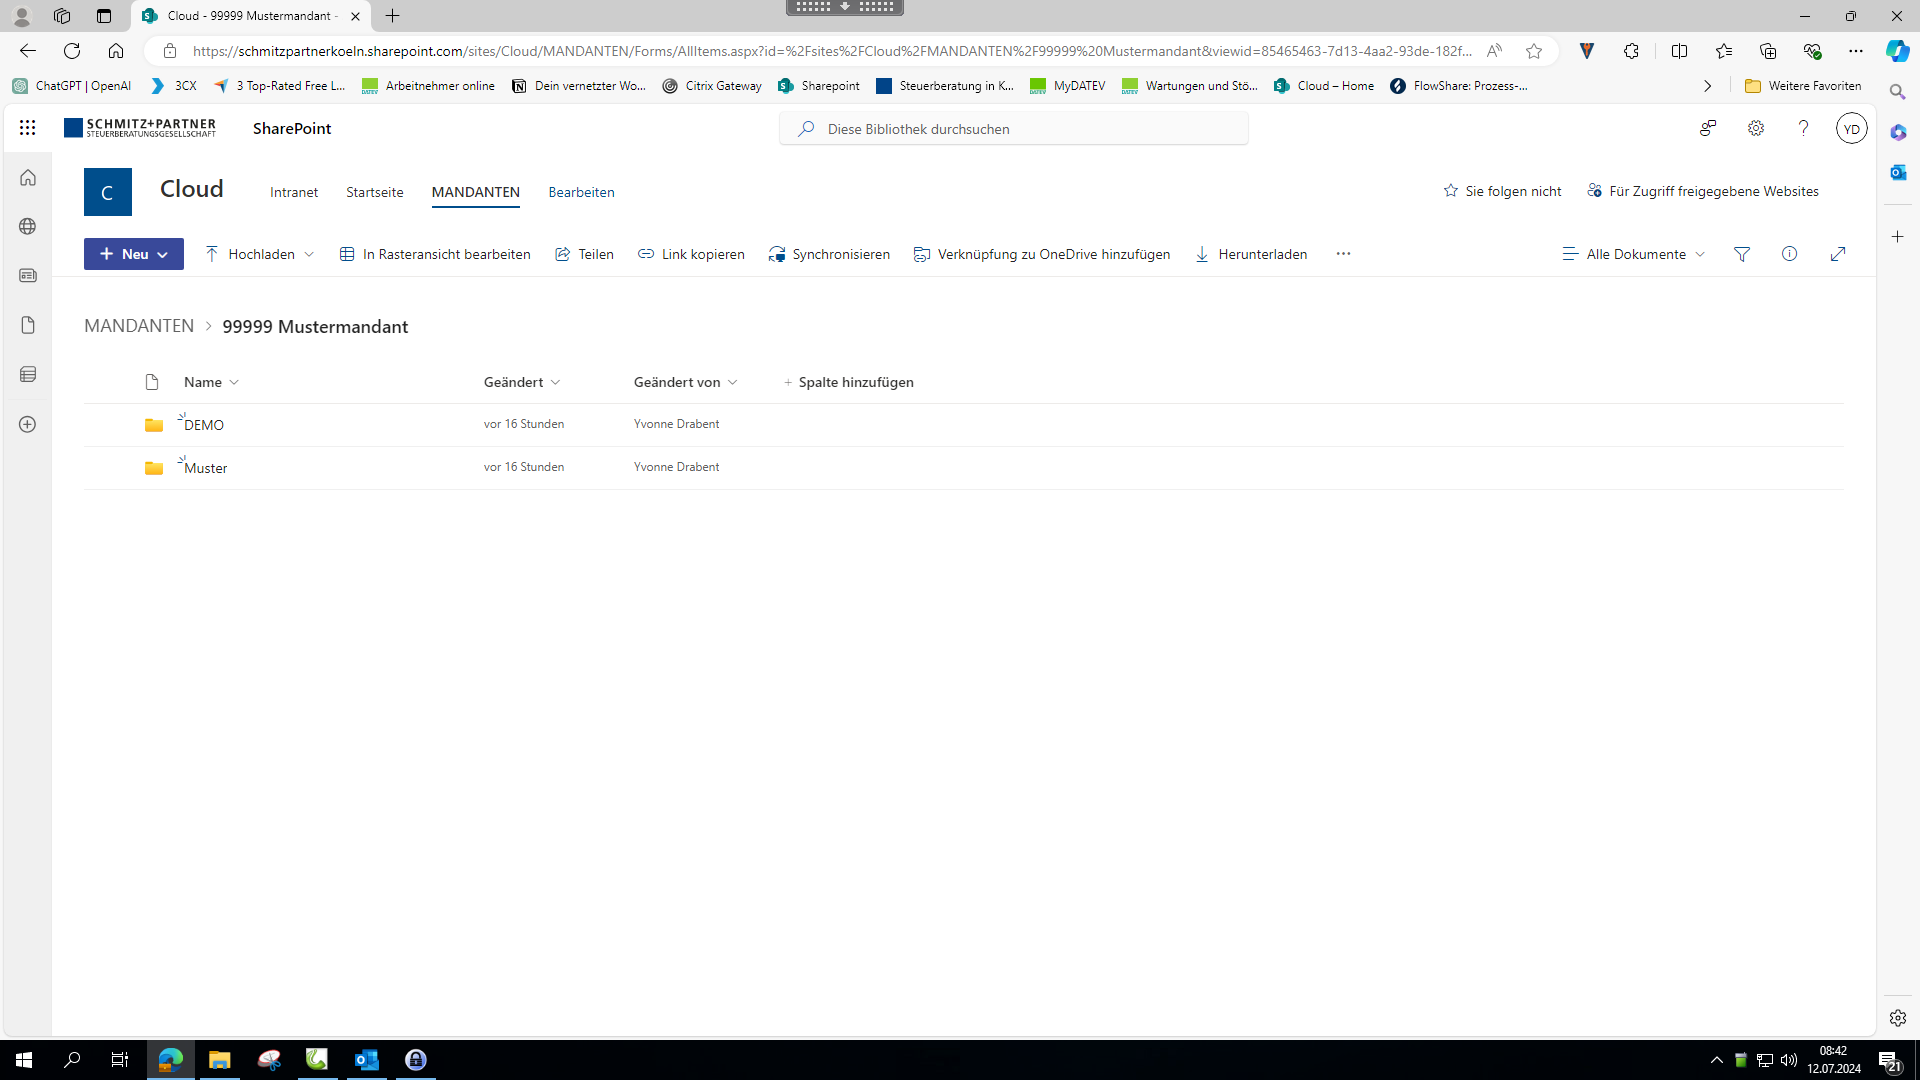Click the help question mark icon
The image size is (1920, 1080).
click(x=1803, y=128)
